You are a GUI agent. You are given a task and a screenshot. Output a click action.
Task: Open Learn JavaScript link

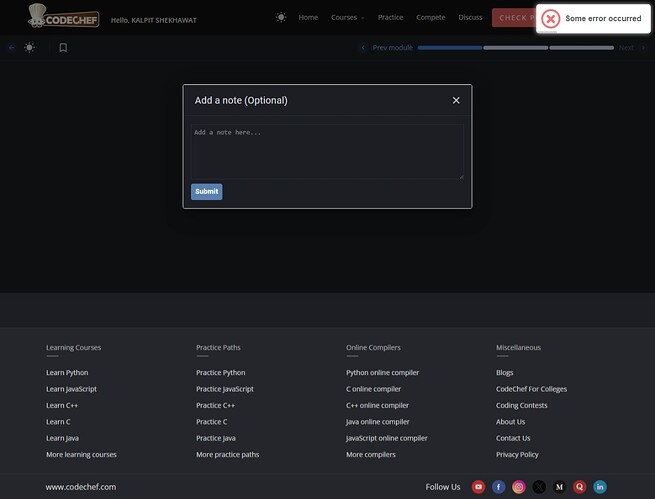[71, 389]
